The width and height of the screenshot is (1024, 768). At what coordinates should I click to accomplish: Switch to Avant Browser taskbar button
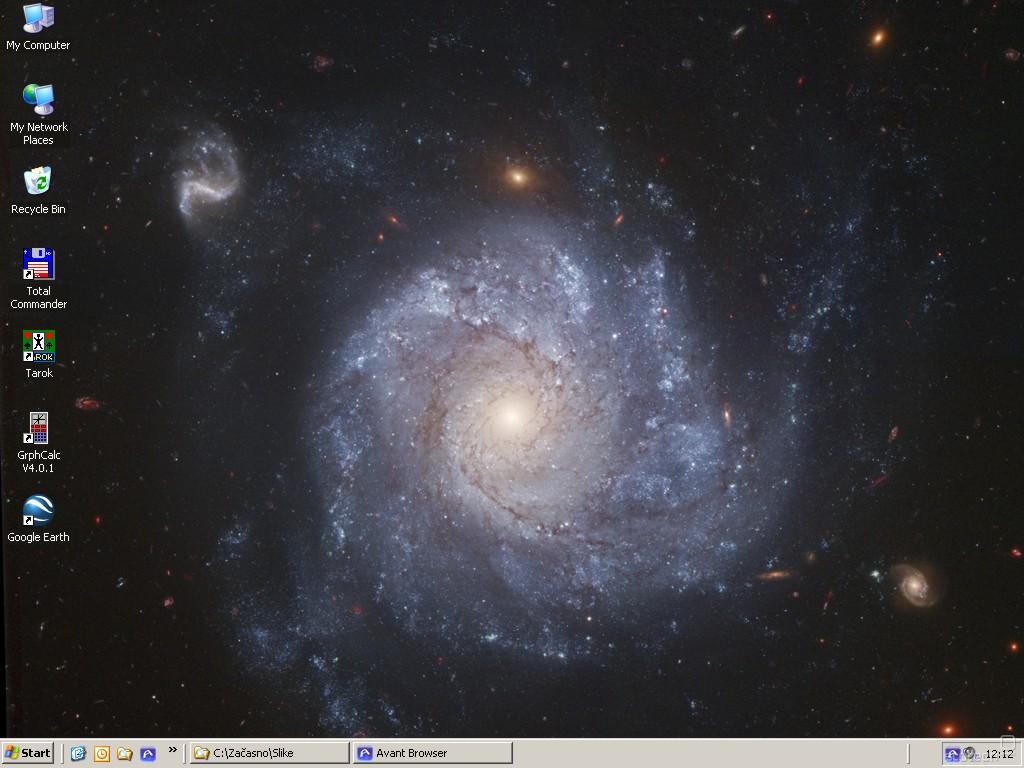(x=433, y=753)
